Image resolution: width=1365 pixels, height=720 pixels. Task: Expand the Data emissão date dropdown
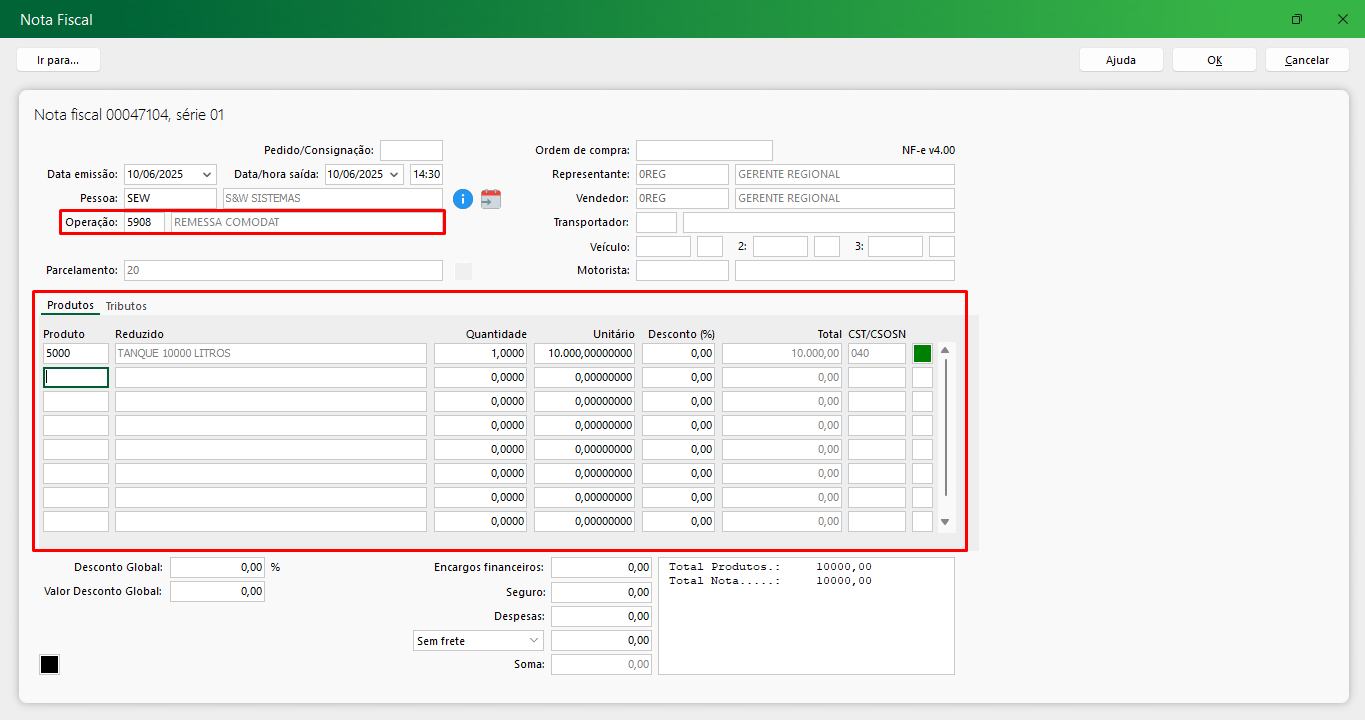pyautogui.click(x=207, y=174)
